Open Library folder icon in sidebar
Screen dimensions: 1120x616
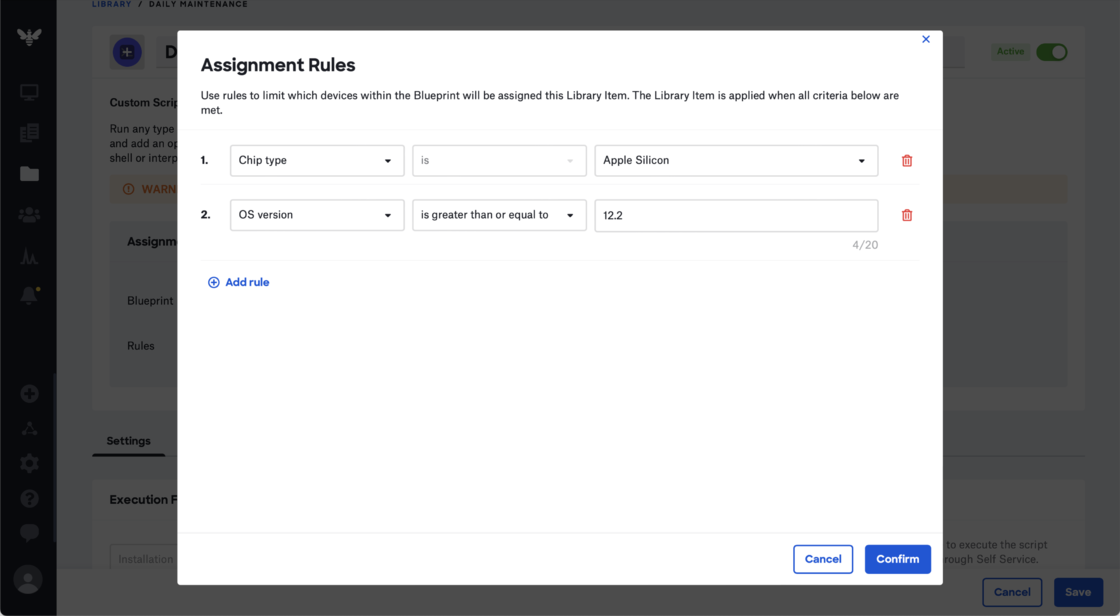point(29,174)
